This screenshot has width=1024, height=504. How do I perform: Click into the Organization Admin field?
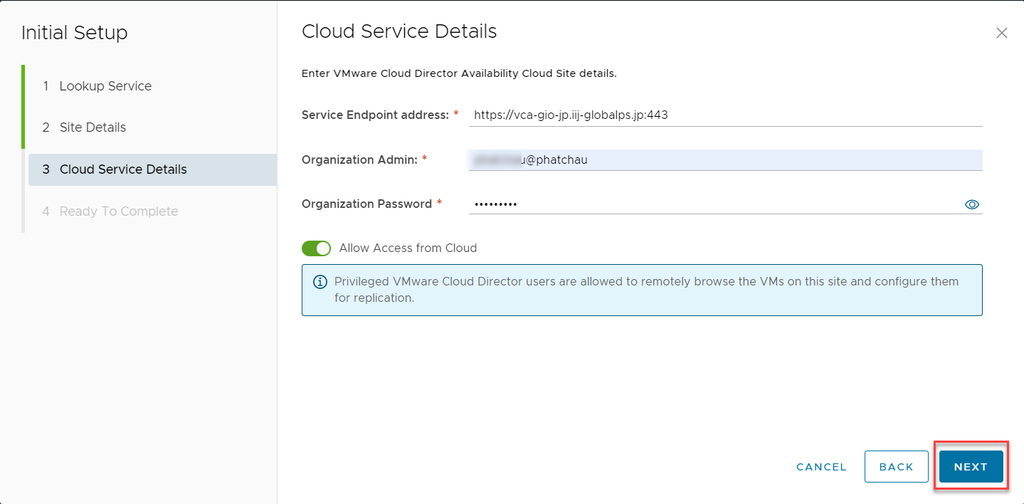(x=725, y=160)
